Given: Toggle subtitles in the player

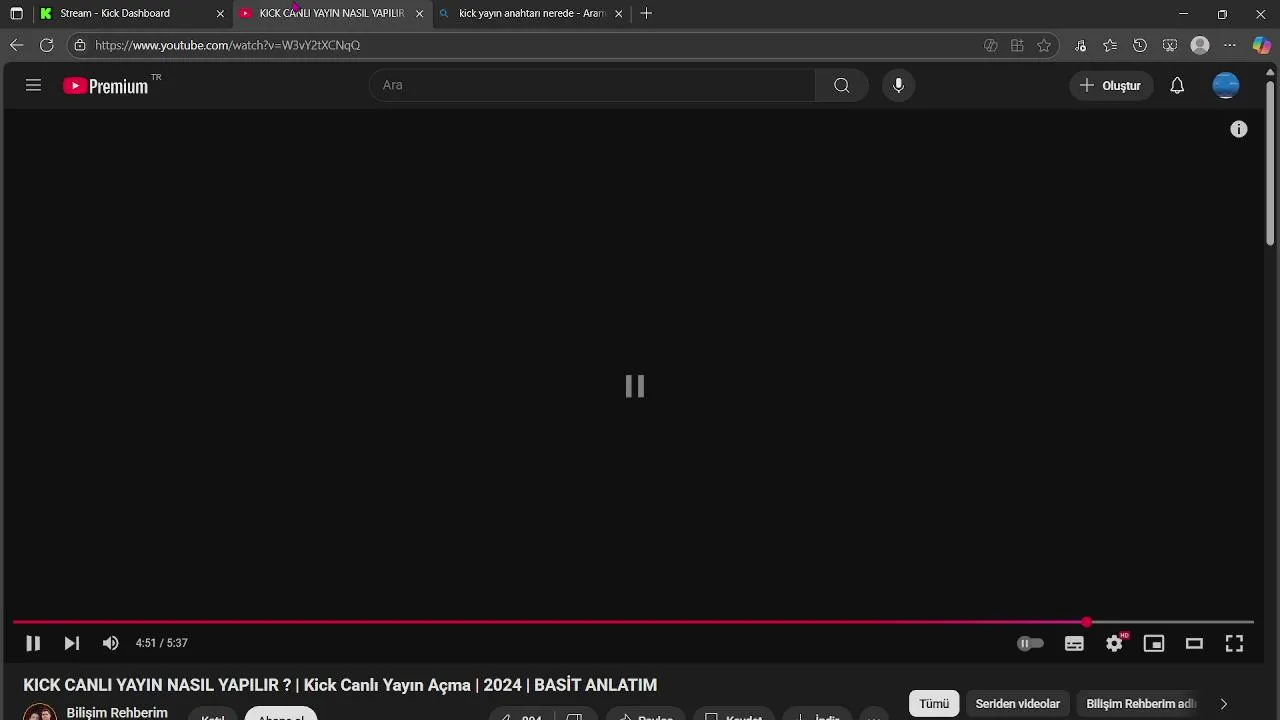Looking at the screenshot, I should [x=1074, y=644].
